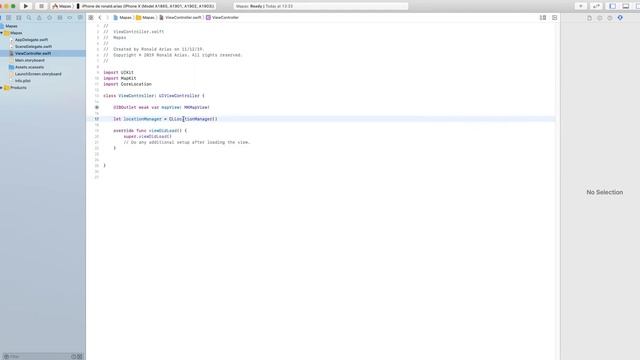Open the ViewController class jump bar segment

(222, 18)
